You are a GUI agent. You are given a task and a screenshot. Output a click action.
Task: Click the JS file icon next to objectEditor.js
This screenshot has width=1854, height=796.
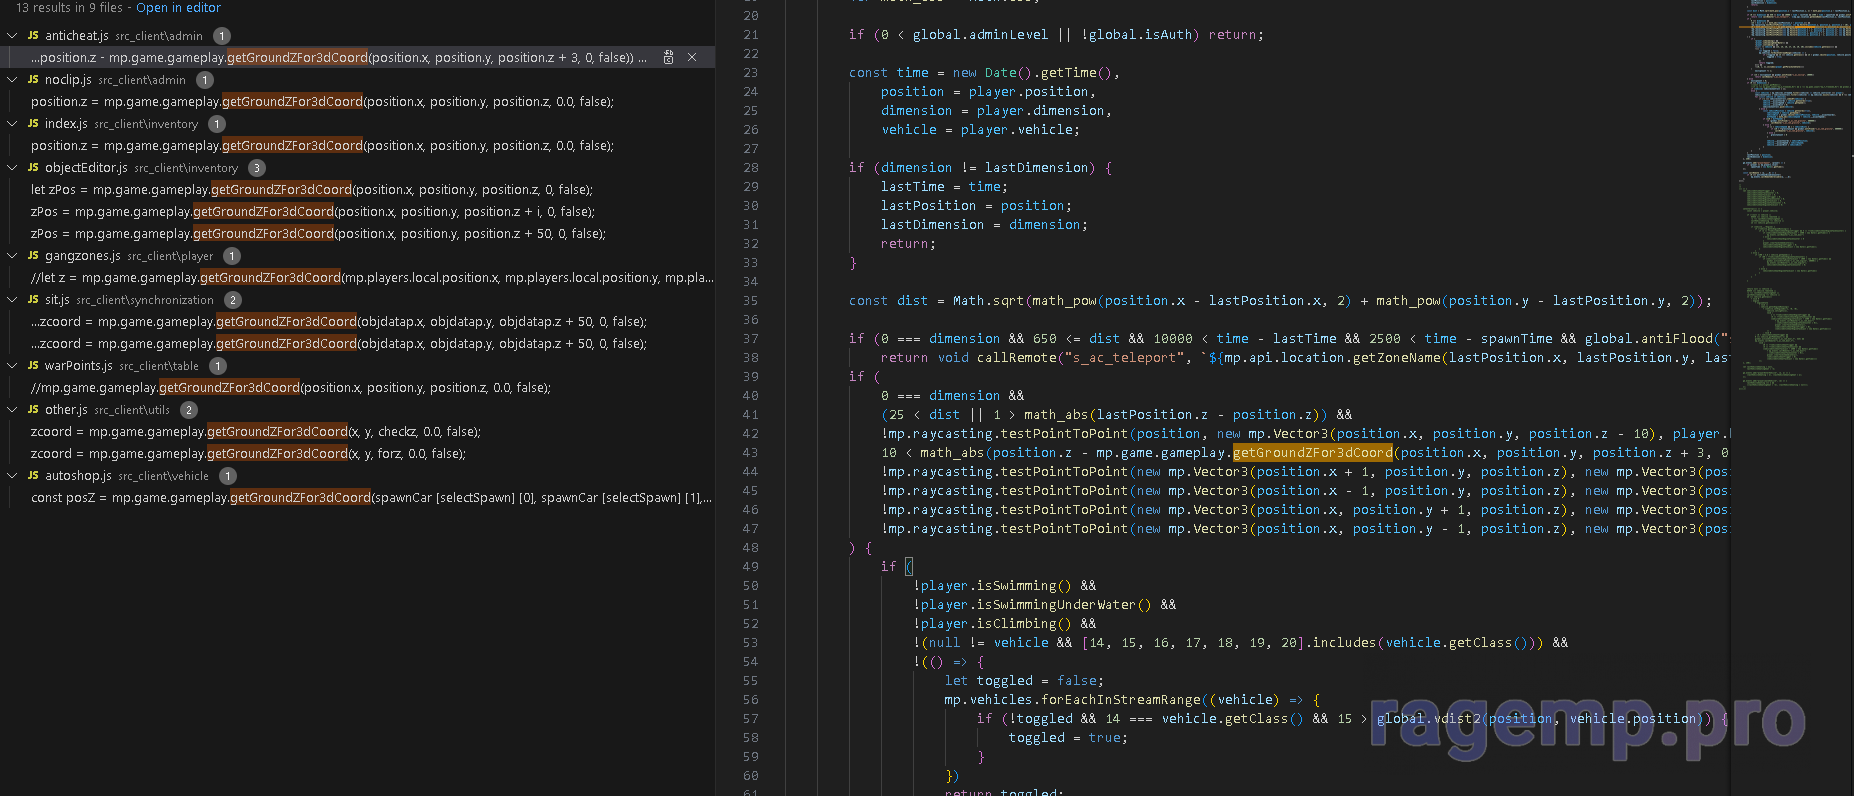(33, 167)
